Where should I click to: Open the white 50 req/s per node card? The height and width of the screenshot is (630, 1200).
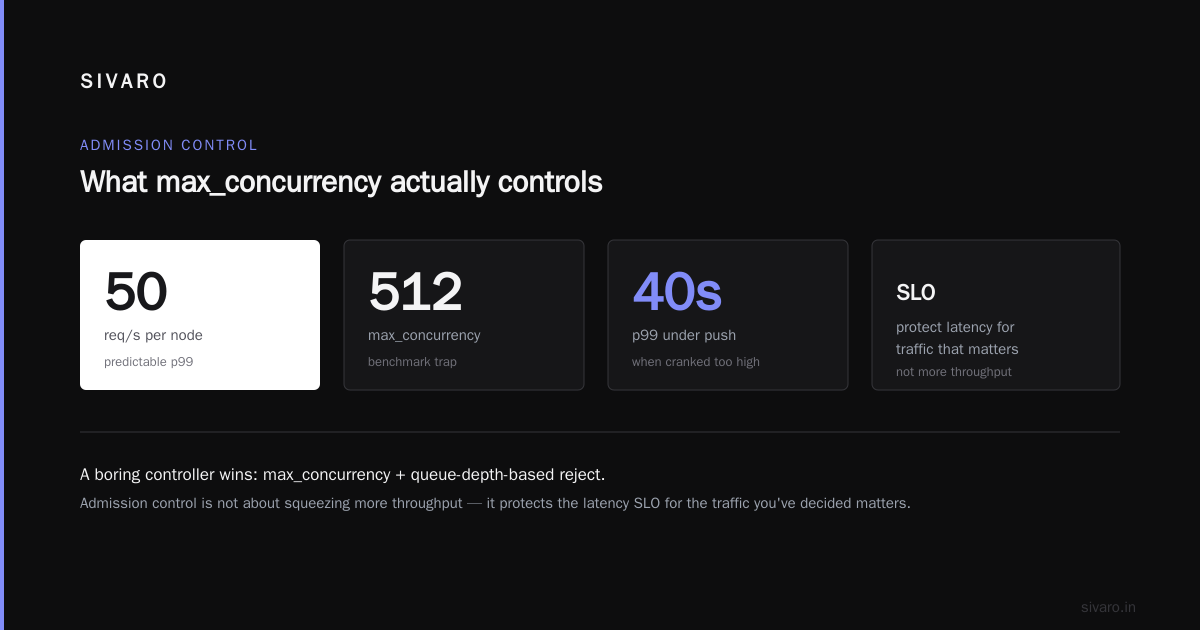pyautogui.click(x=200, y=315)
